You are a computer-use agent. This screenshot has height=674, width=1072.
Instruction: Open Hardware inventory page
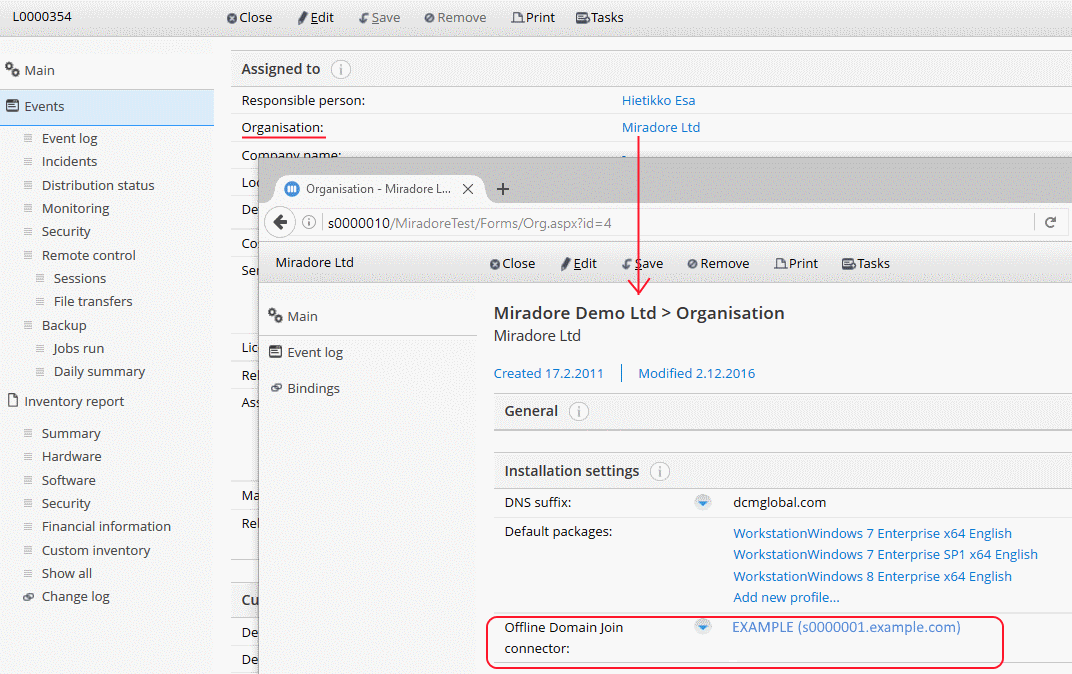pyautogui.click(x=71, y=457)
